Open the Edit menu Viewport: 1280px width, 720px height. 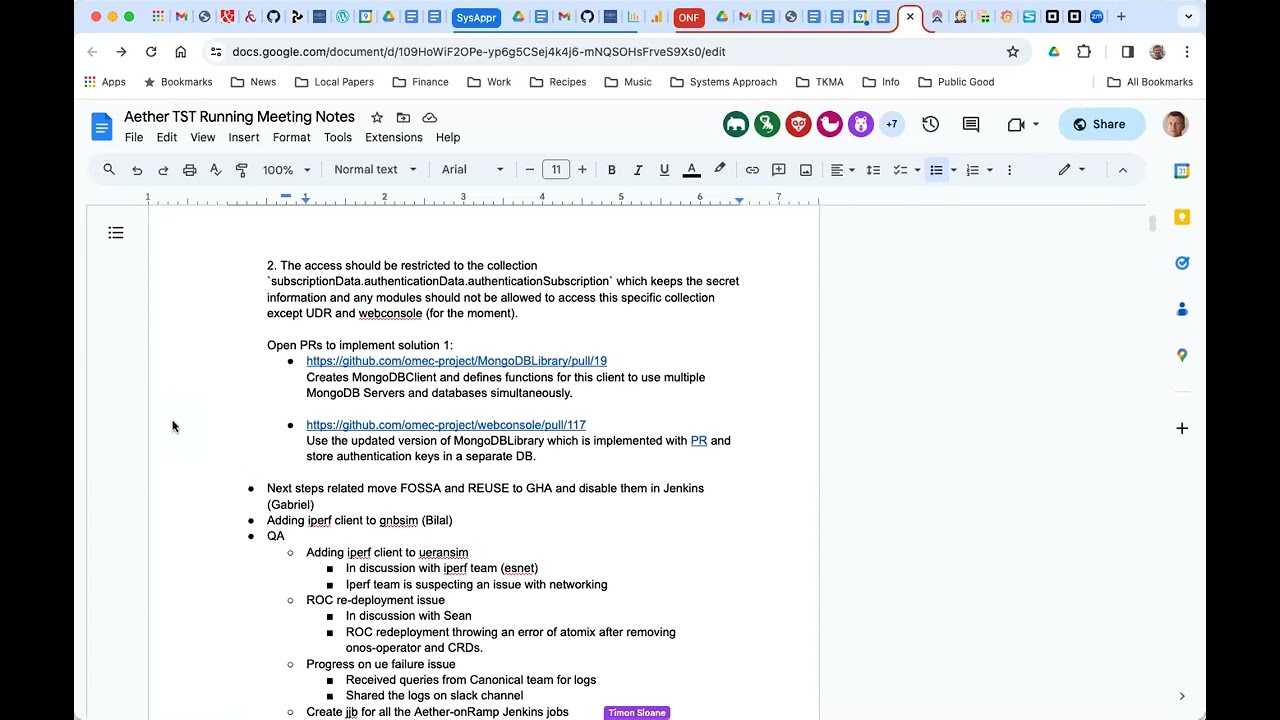point(167,137)
